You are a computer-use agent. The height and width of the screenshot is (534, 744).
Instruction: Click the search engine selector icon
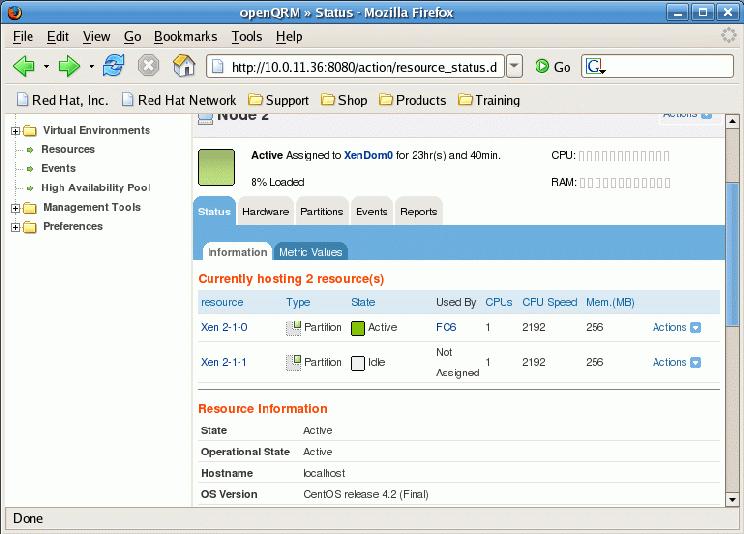pyautogui.click(x=595, y=66)
